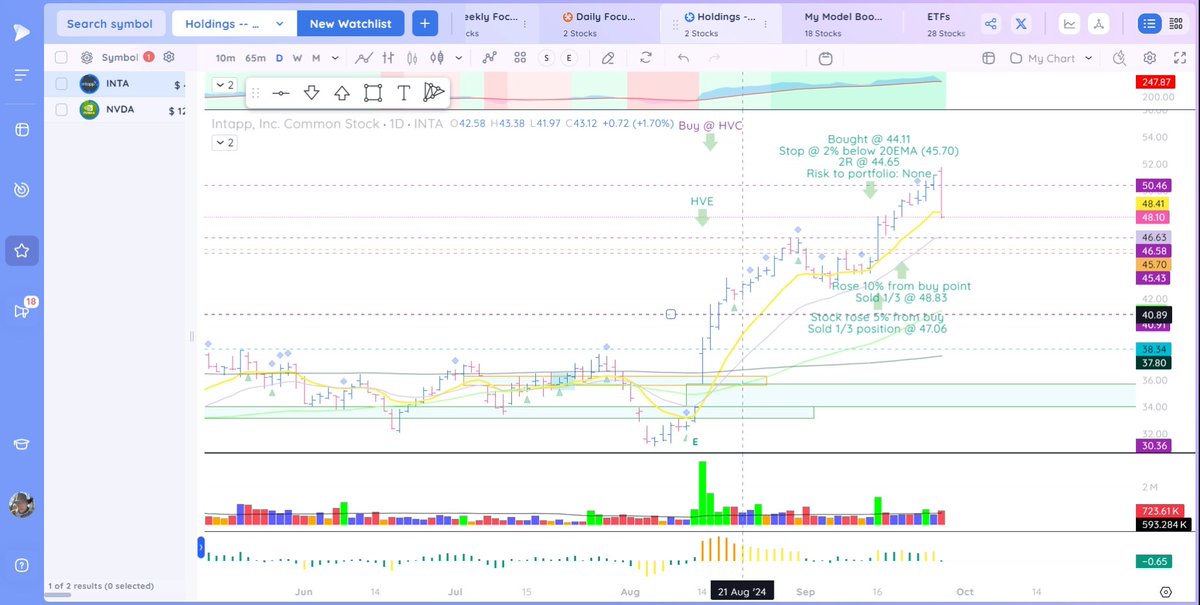Click the refresh chart icon
Screen dimensions: 1200x605
[646, 58]
